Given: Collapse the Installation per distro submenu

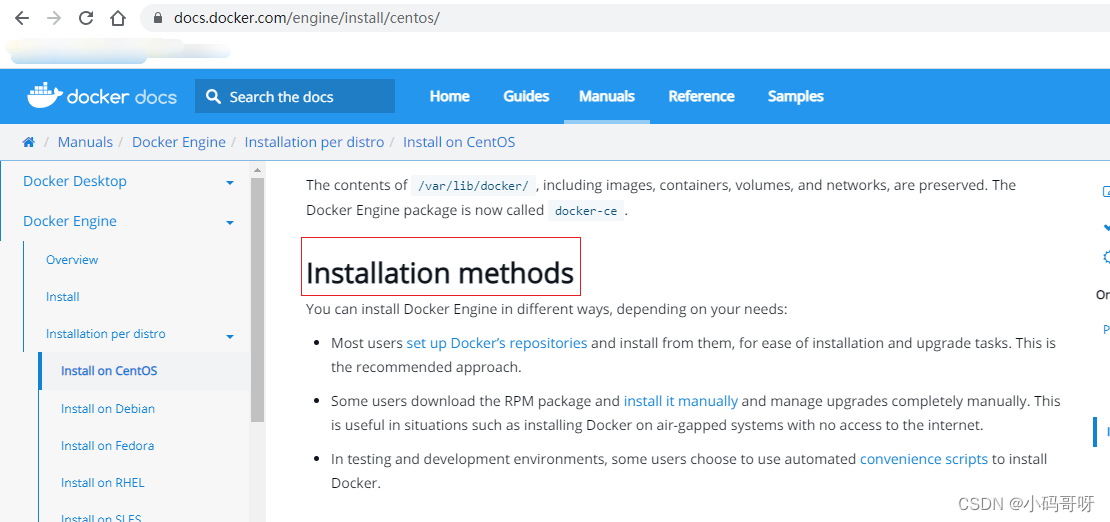Looking at the screenshot, I should coord(230,337).
